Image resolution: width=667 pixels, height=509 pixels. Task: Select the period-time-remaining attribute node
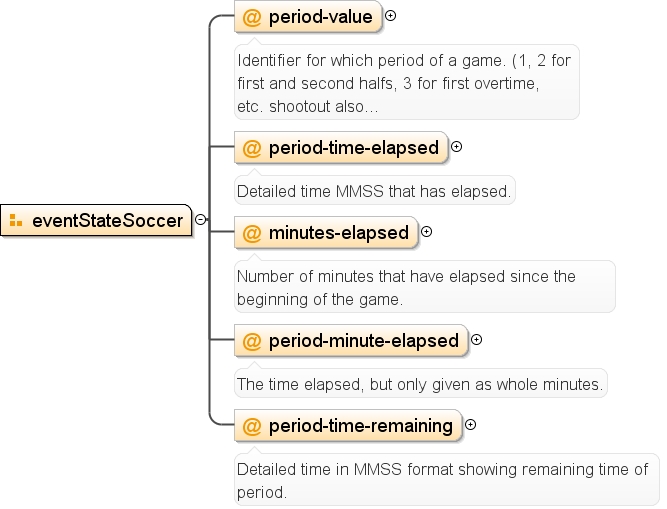(348, 426)
